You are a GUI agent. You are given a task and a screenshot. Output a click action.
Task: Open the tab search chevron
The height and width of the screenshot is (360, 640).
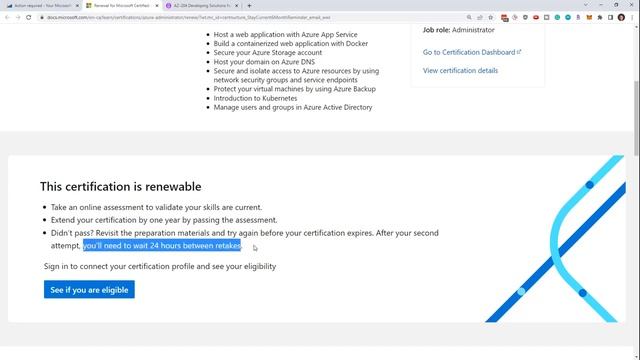click(x=586, y=5)
